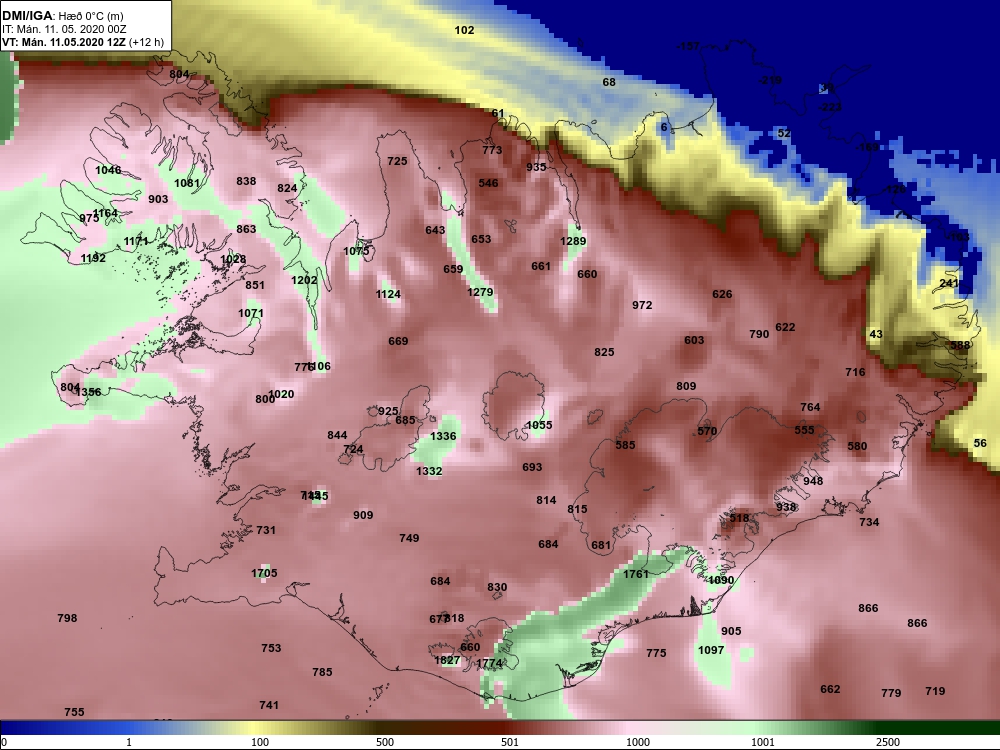Click the map value 546
Viewport: 1000px width, 750px height.
point(489,183)
